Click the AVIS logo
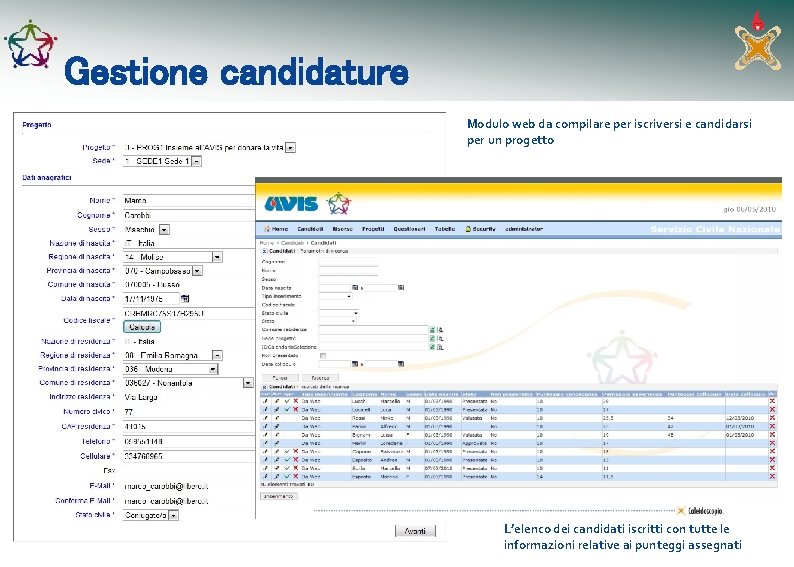This screenshot has width=794, height=567. tap(291, 204)
